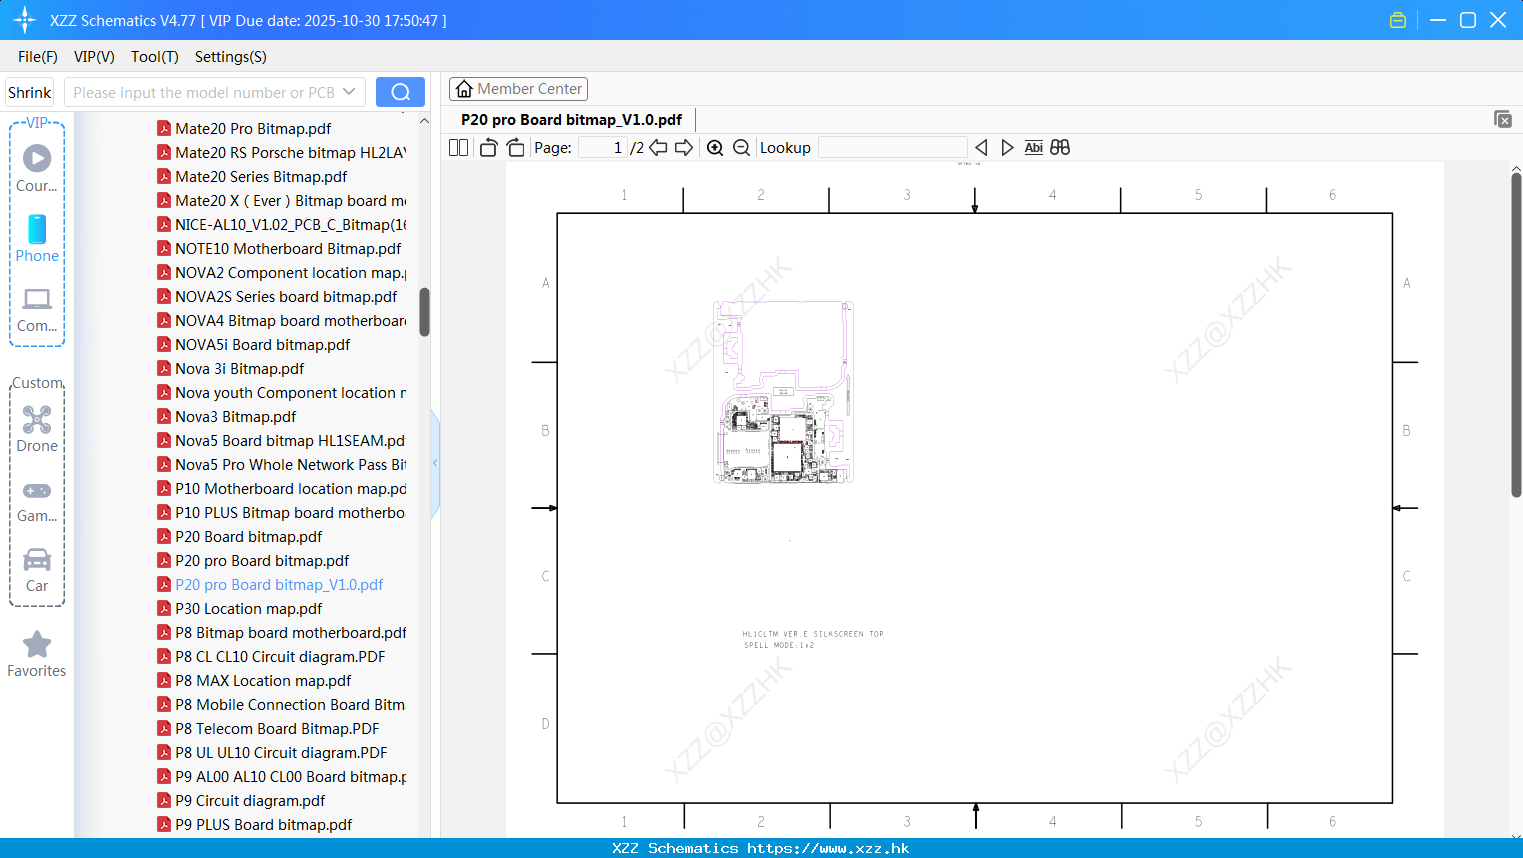The height and width of the screenshot is (858, 1523).
Task: Click the binoculars search icon
Action: [1060, 147]
